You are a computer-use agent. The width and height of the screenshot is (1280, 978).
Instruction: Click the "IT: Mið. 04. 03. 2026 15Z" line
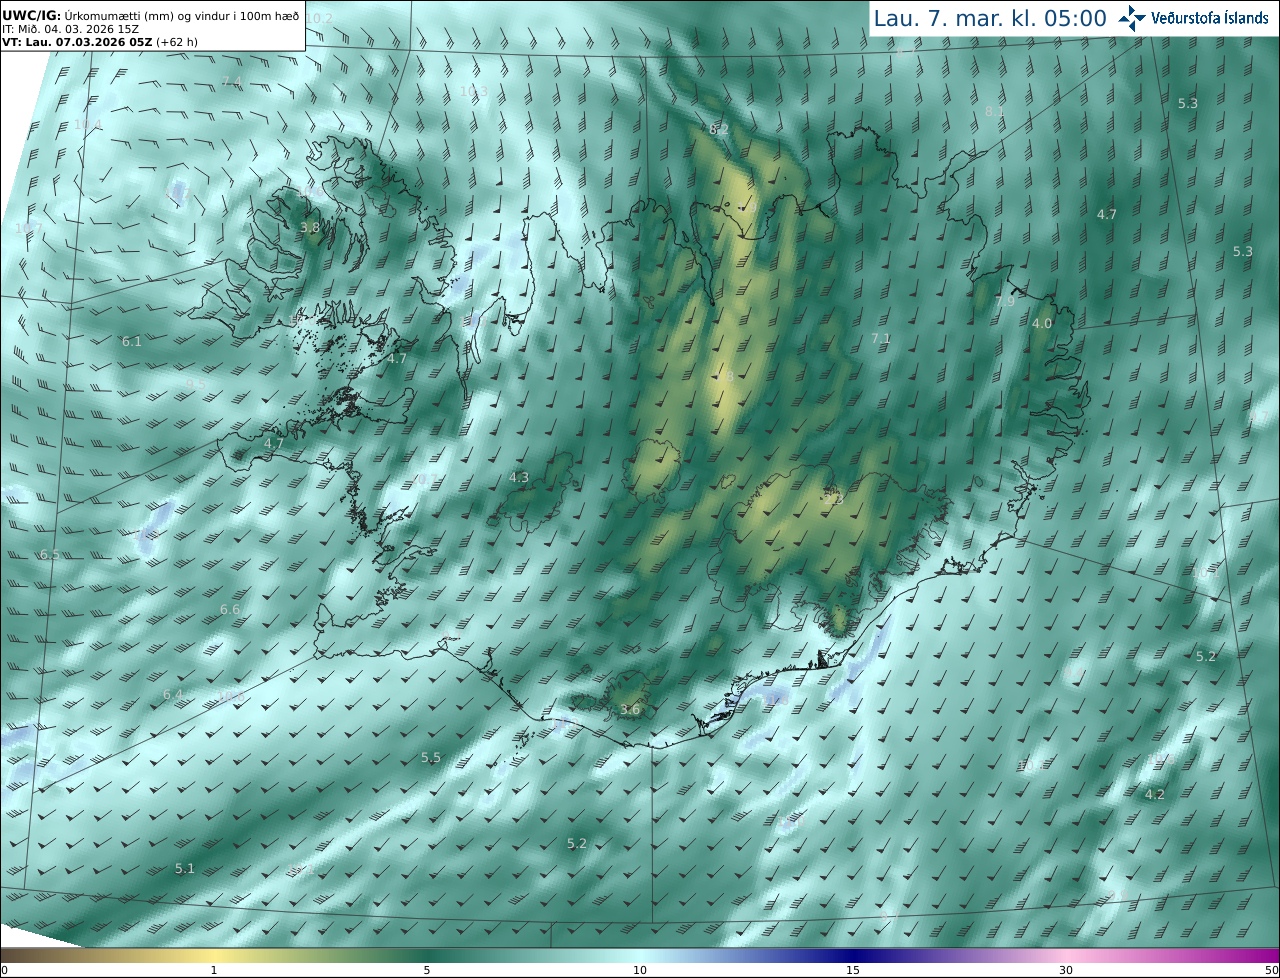tap(70, 29)
